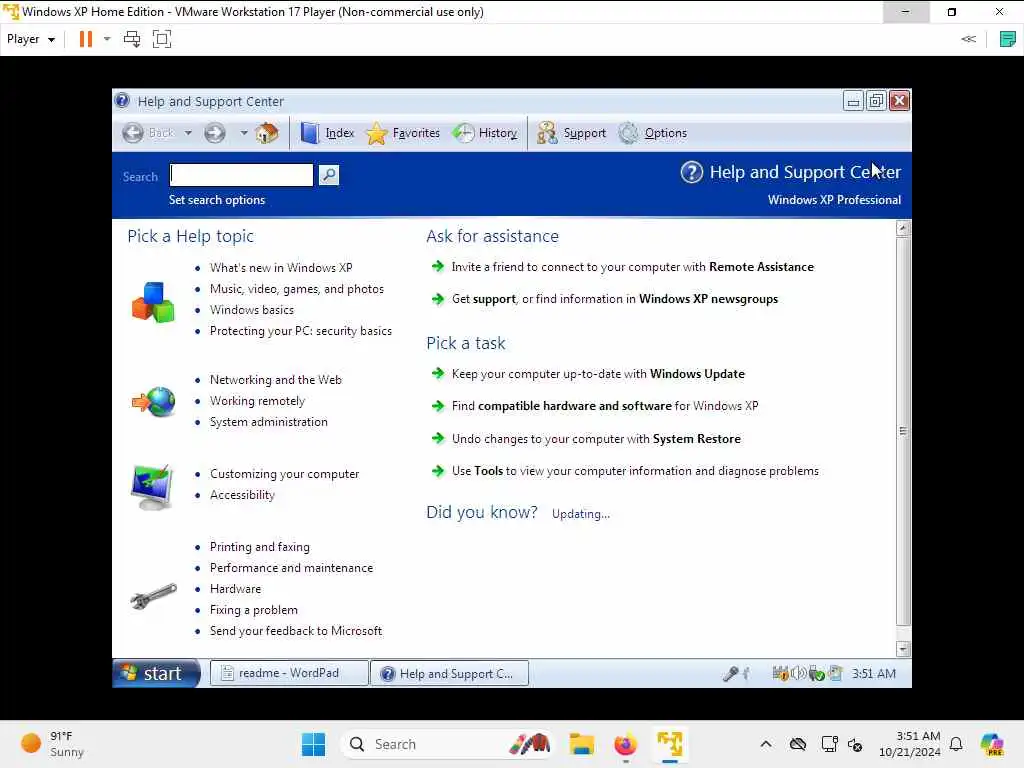Open the XP start menu button
Screen dimensions: 1024x768
tap(156, 673)
